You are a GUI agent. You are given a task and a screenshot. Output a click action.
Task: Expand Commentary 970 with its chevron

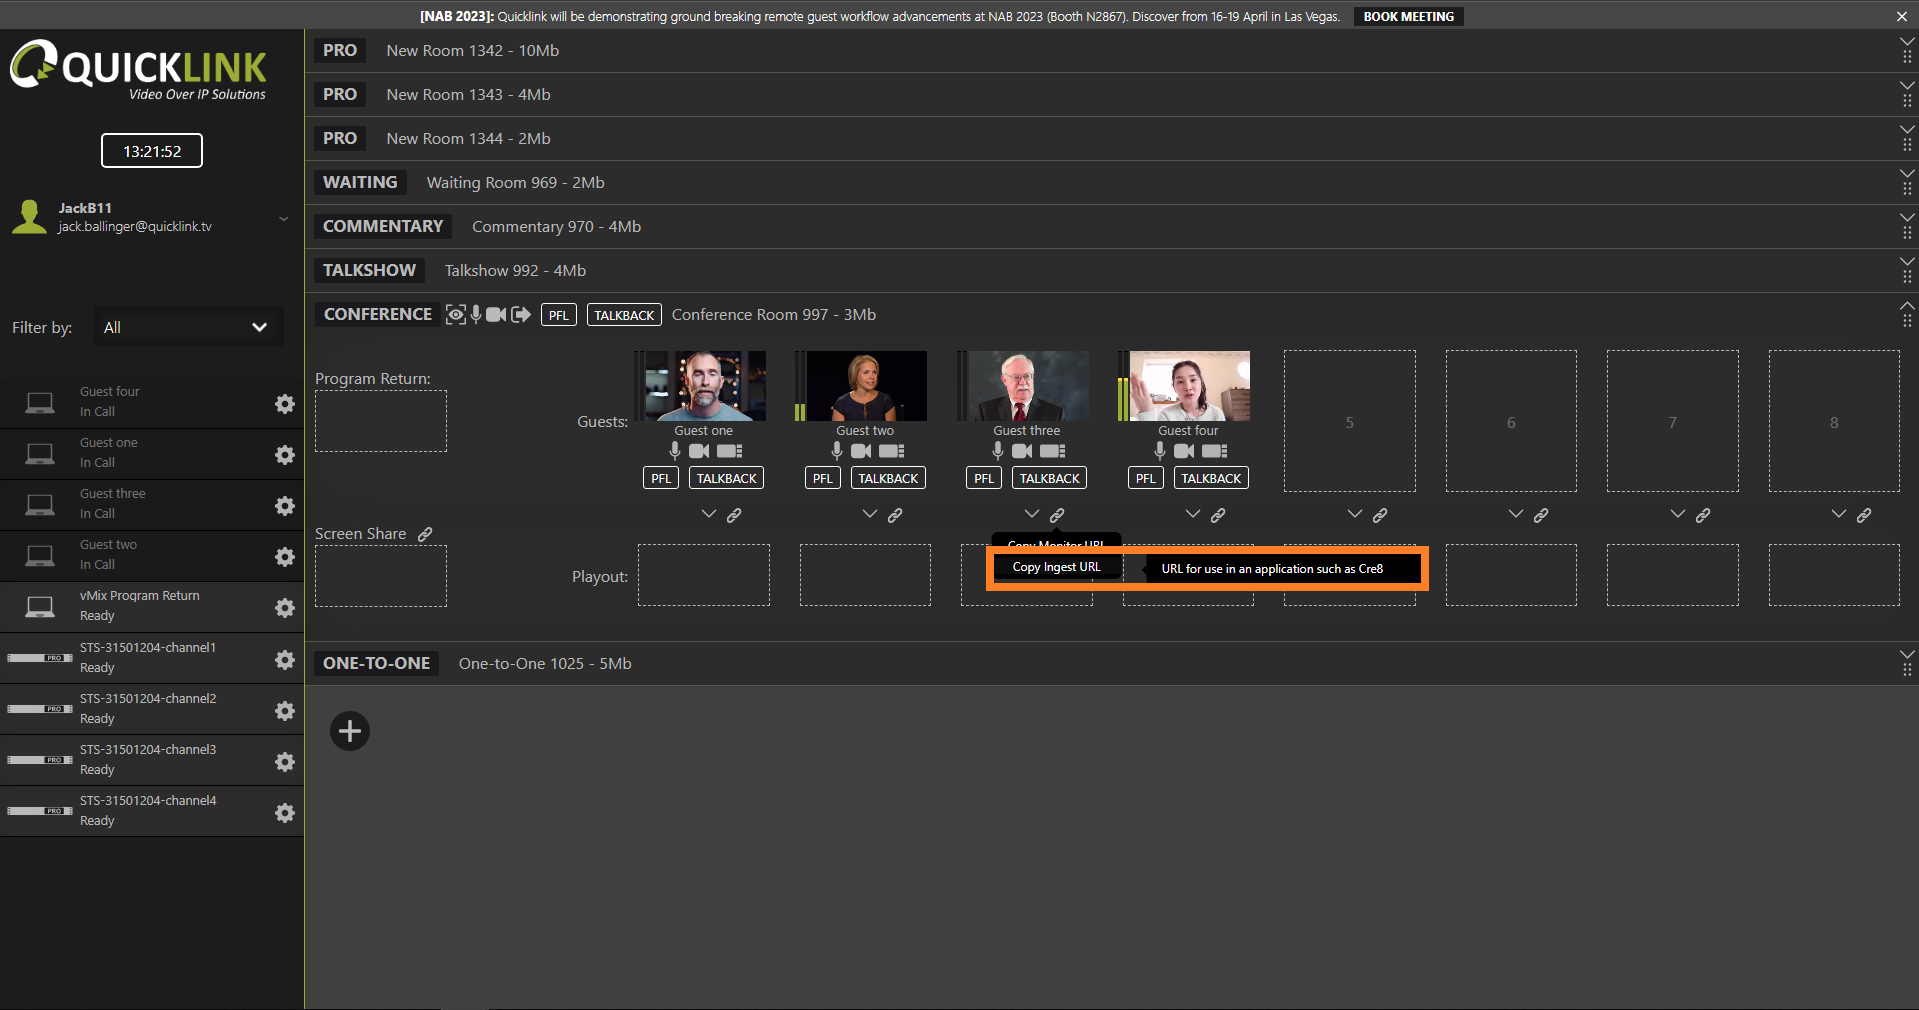click(1907, 217)
